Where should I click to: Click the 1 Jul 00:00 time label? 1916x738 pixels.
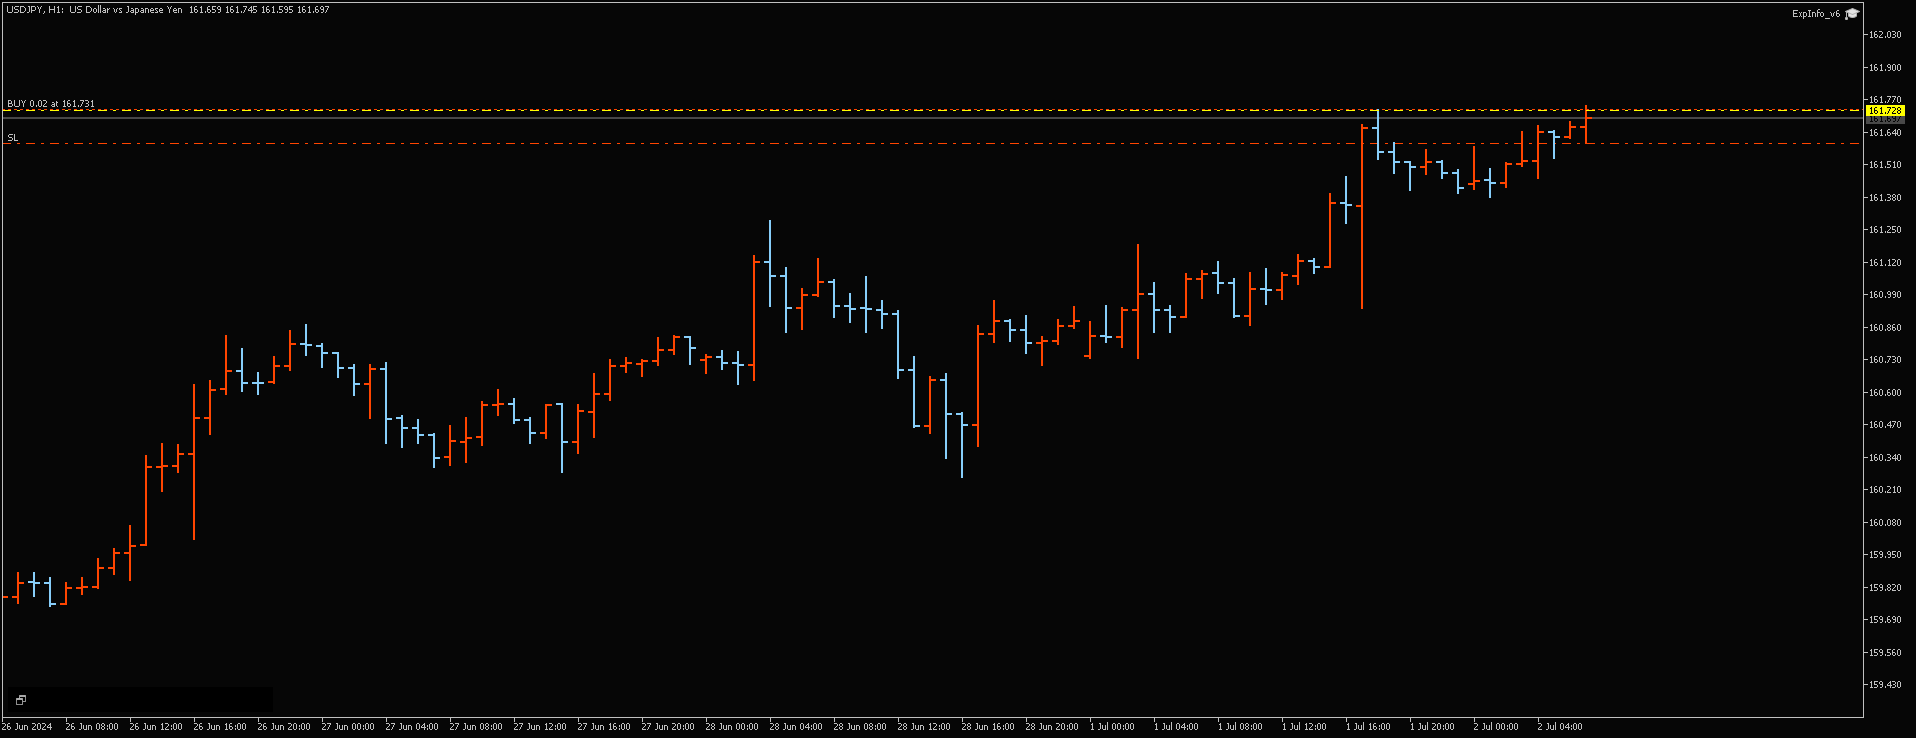[1112, 727]
